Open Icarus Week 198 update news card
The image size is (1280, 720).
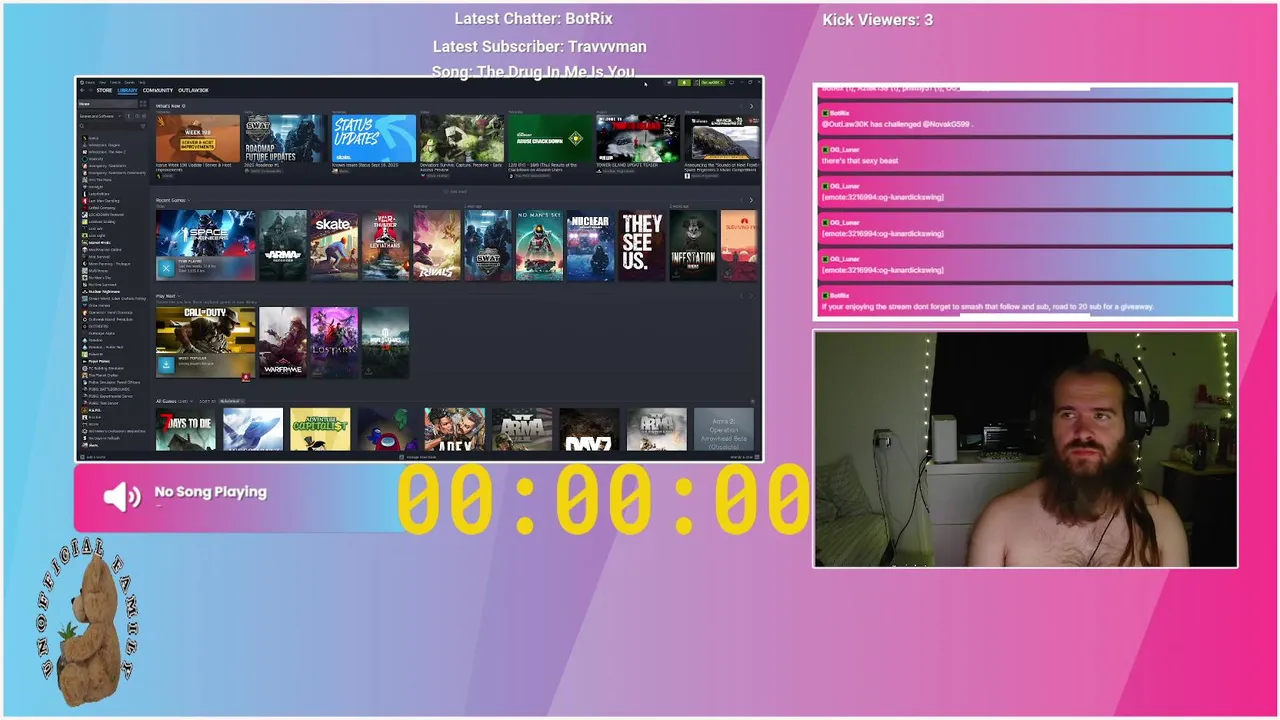(x=198, y=138)
